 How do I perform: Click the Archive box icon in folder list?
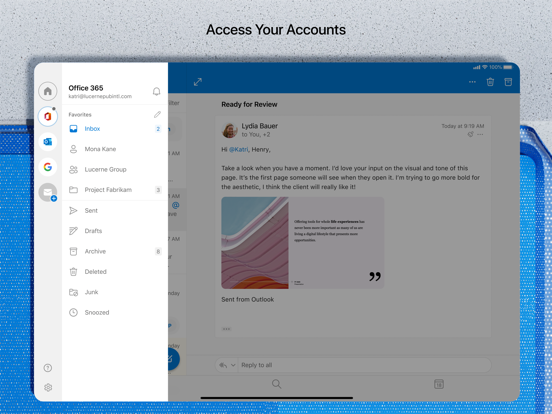(x=73, y=251)
